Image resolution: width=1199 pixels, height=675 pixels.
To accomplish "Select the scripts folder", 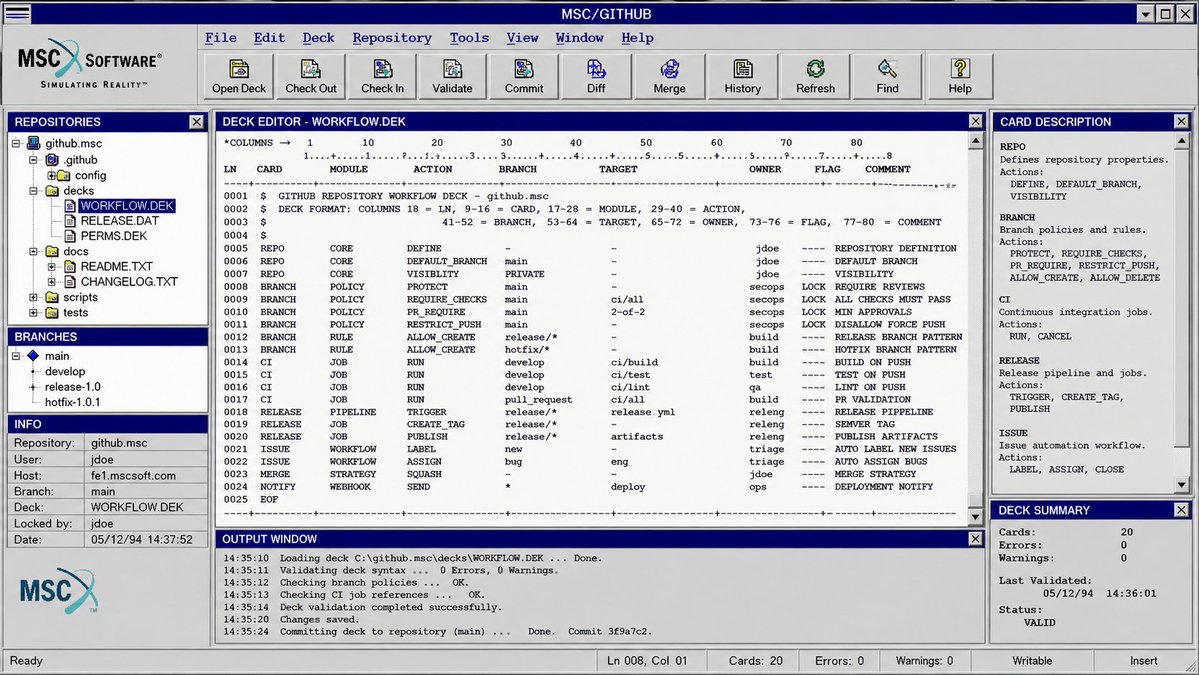I will coord(80,297).
